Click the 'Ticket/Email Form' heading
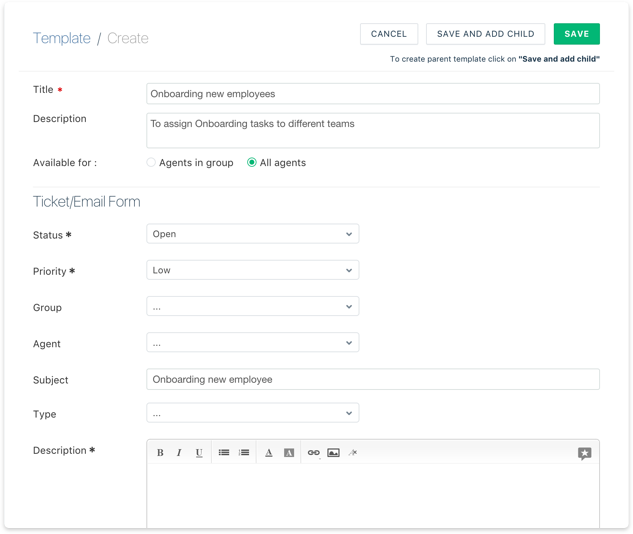 (x=87, y=201)
